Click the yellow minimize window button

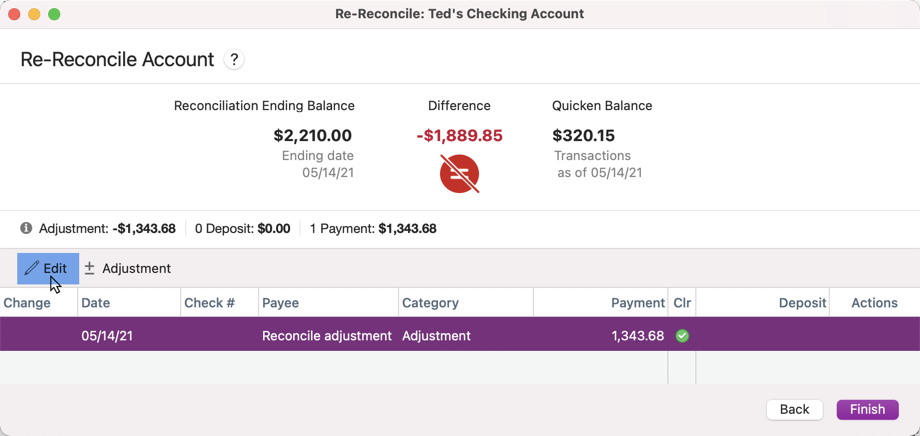click(34, 14)
